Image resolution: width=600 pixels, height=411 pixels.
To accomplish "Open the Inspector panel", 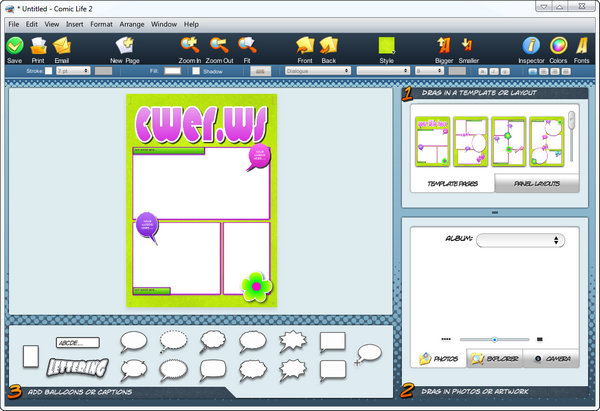I will 532,45.
